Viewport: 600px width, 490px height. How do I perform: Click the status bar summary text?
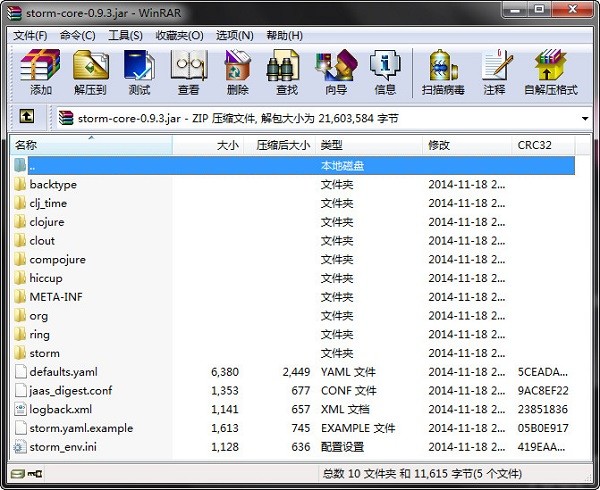click(x=422, y=474)
